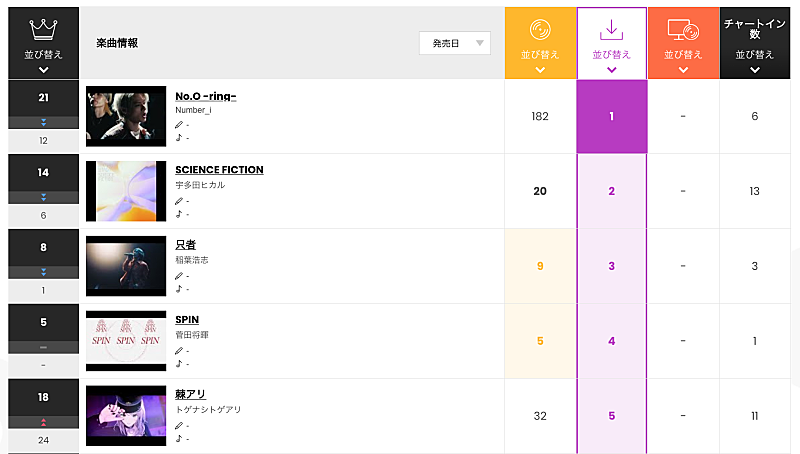
Task: Click the music note icon under 菅田将暉
Action: [x=179, y=363]
